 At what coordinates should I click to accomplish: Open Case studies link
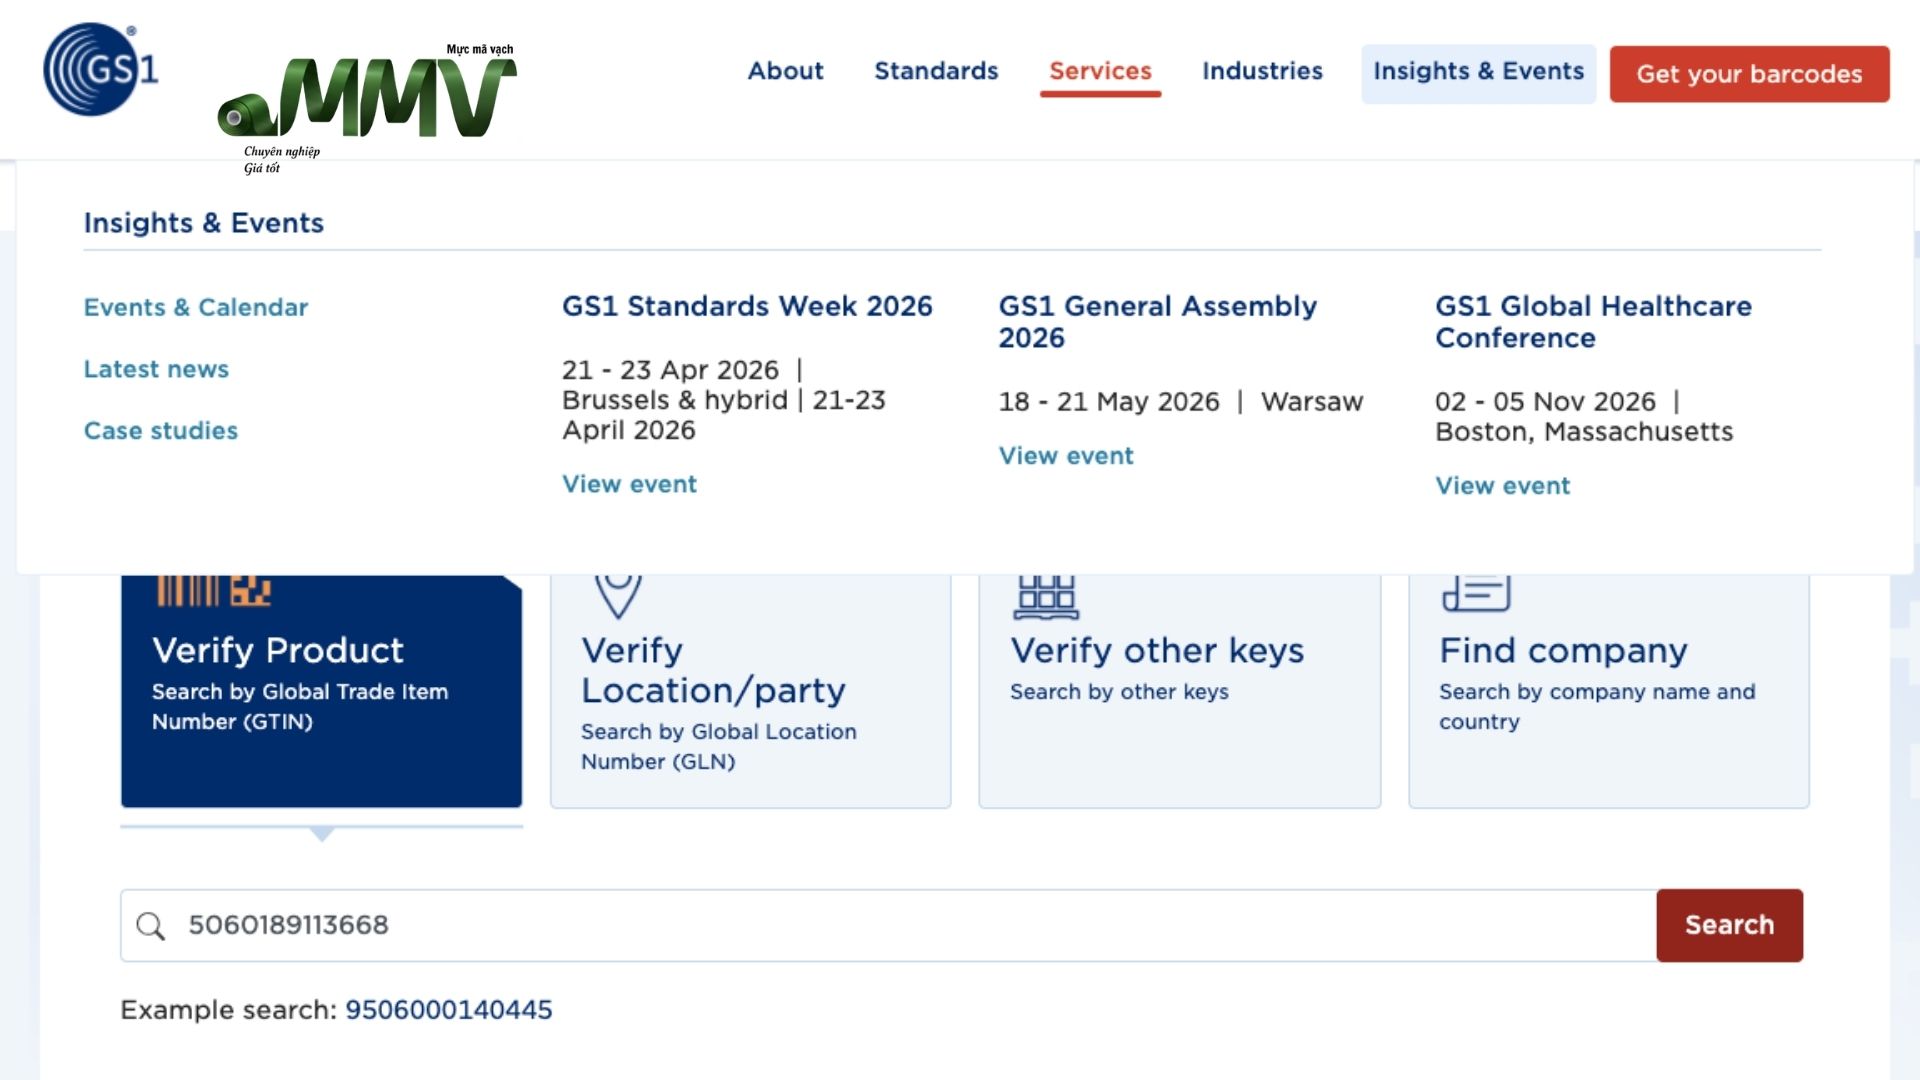click(x=161, y=431)
